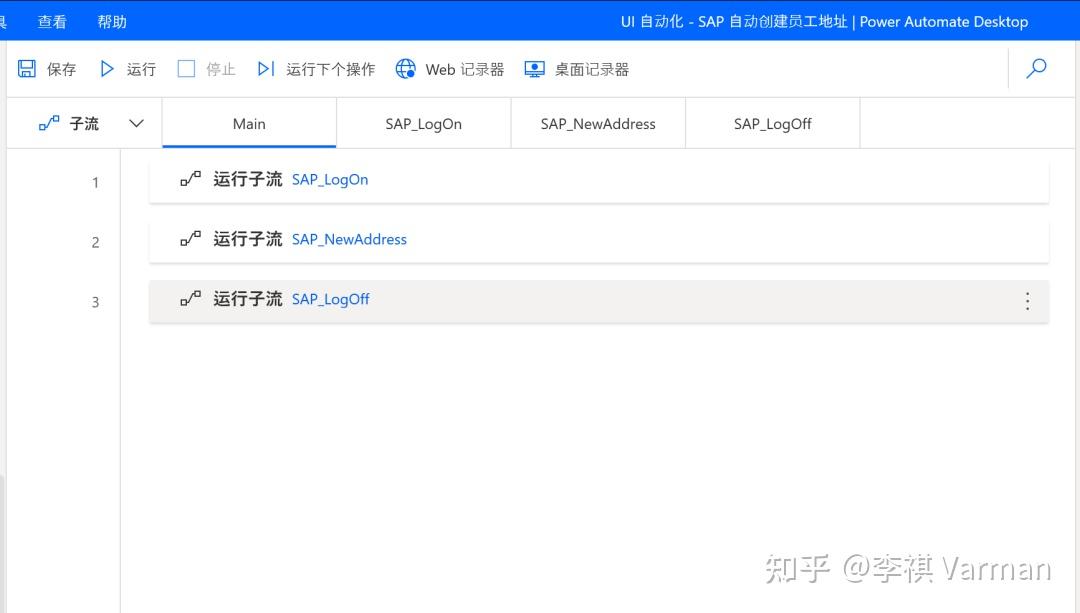Switch to the SAP_LogOn tab
The height and width of the screenshot is (613, 1080).
coord(423,122)
